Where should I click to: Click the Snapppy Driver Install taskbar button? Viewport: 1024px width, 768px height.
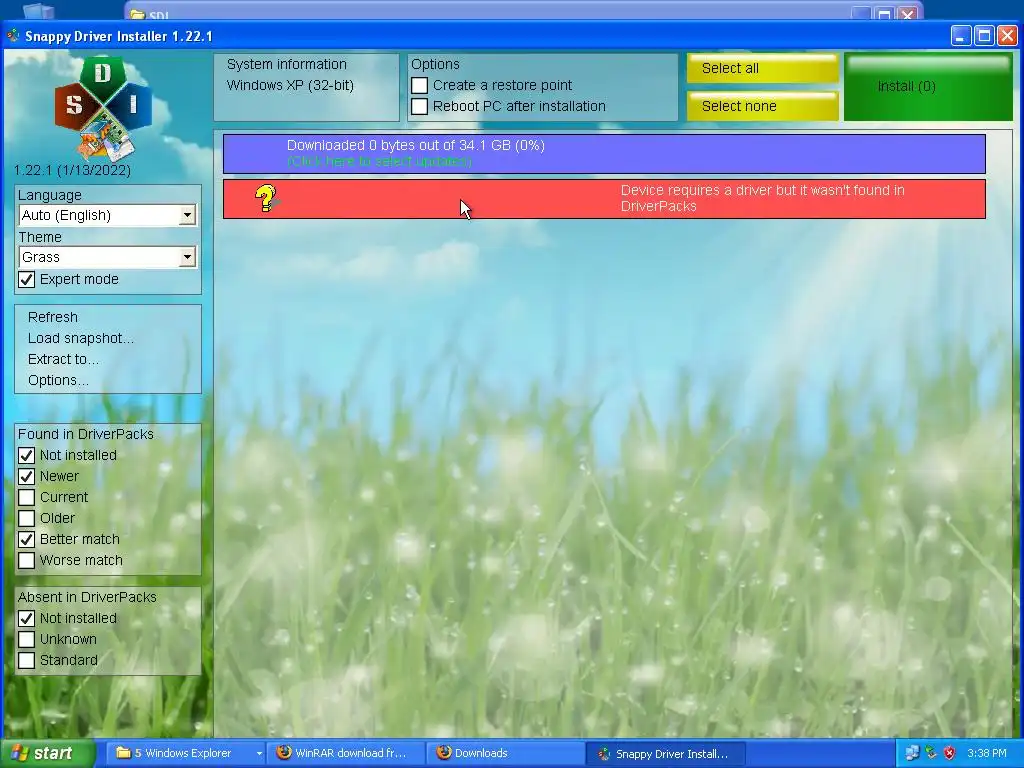(x=665, y=754)
